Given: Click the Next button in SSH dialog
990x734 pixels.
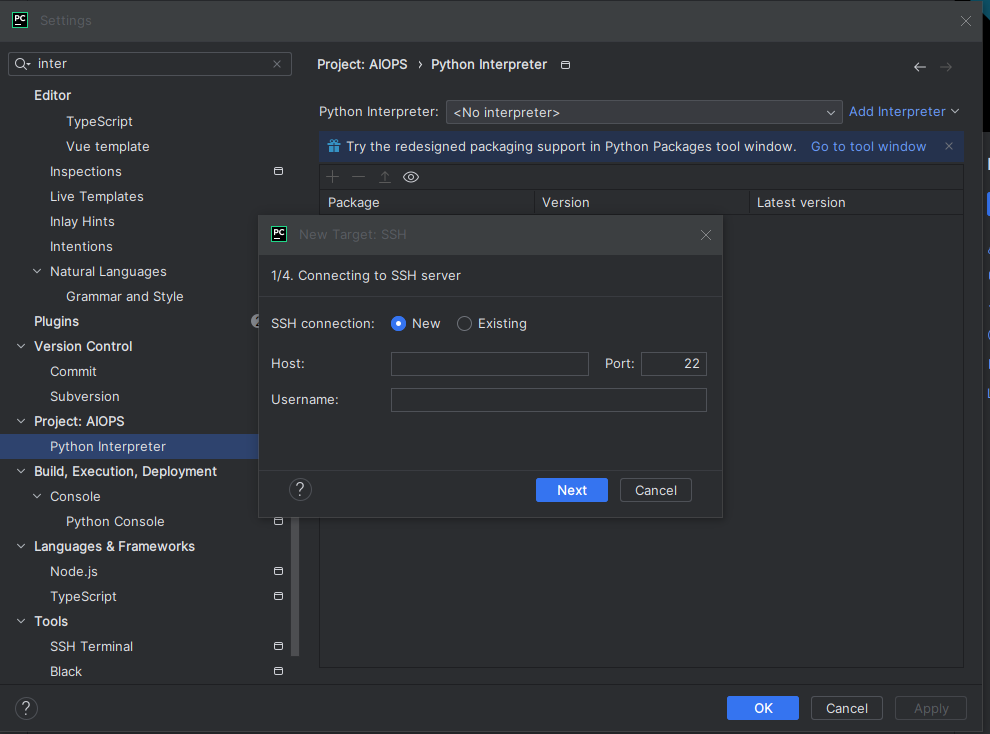Looking at the screenshot, I should 572,490.
